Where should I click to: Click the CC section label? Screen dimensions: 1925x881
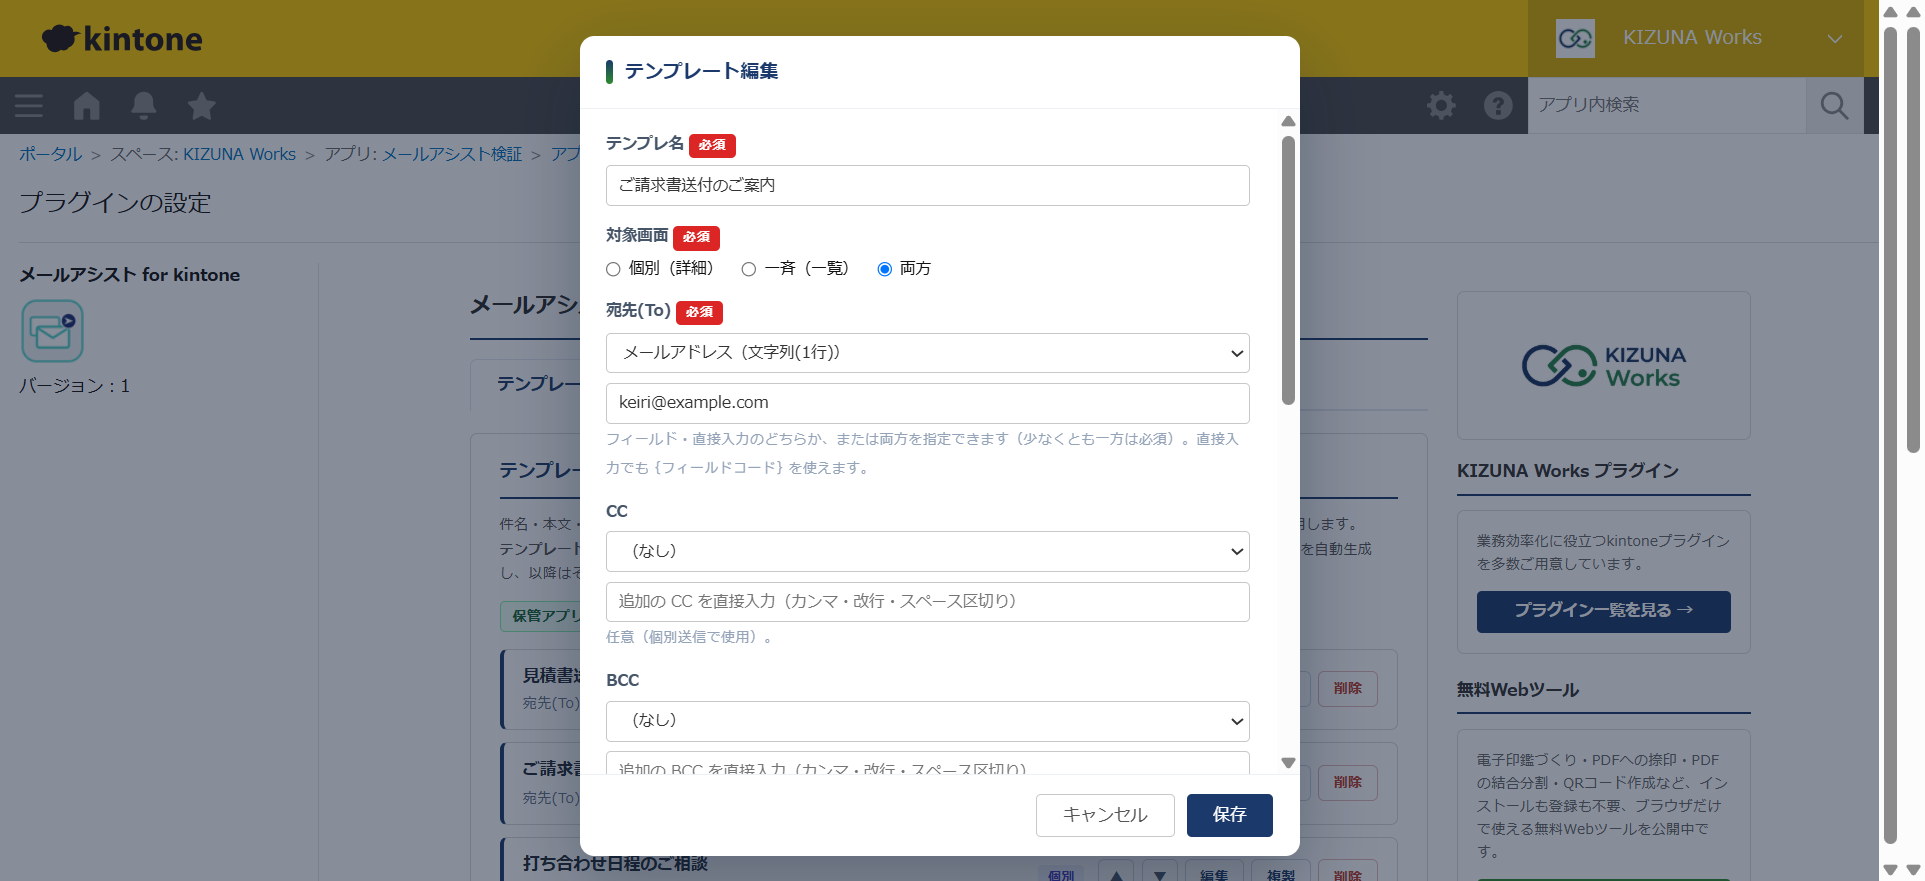click(617, 511)
